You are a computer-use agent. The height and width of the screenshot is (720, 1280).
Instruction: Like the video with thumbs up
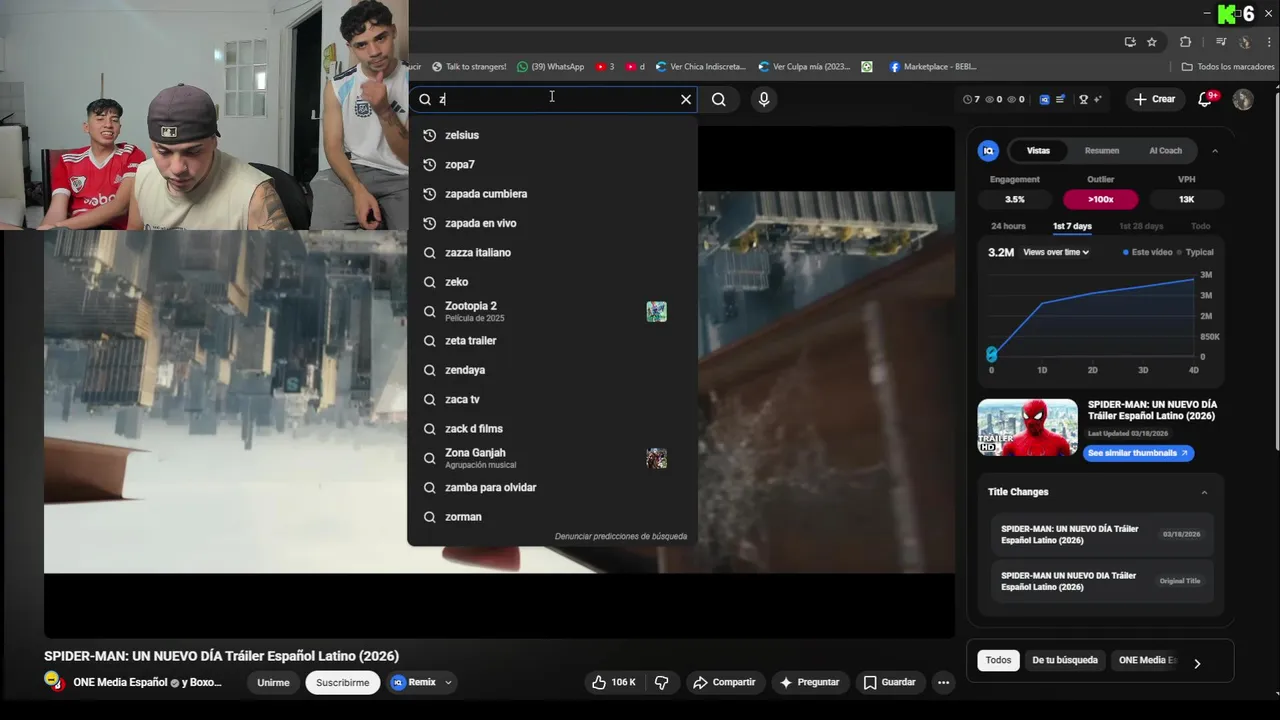point(613,682)
